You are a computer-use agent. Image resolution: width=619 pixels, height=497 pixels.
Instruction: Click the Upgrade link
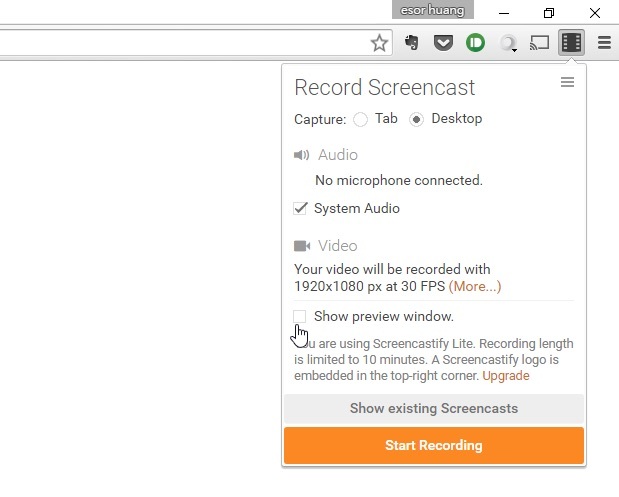point(505,376)
